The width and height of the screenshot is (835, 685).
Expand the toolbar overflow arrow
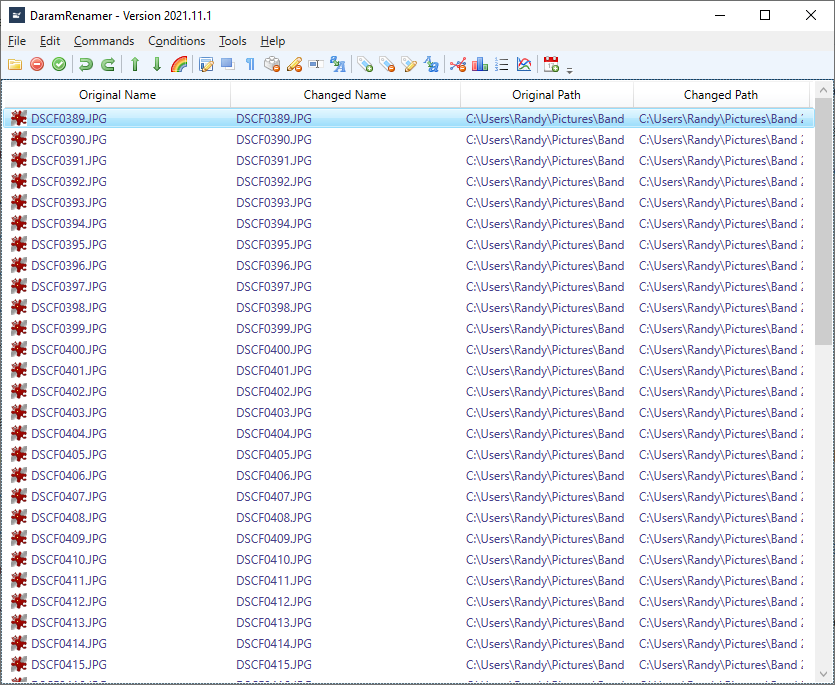[569, 70]
